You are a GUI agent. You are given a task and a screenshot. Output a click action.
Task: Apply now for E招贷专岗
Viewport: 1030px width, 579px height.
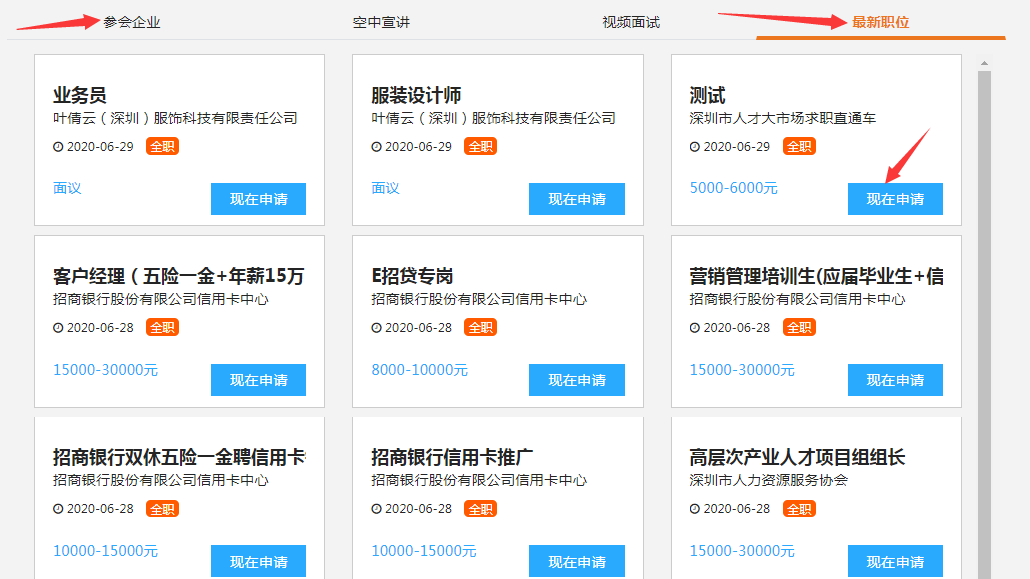(x=577, y=380)
